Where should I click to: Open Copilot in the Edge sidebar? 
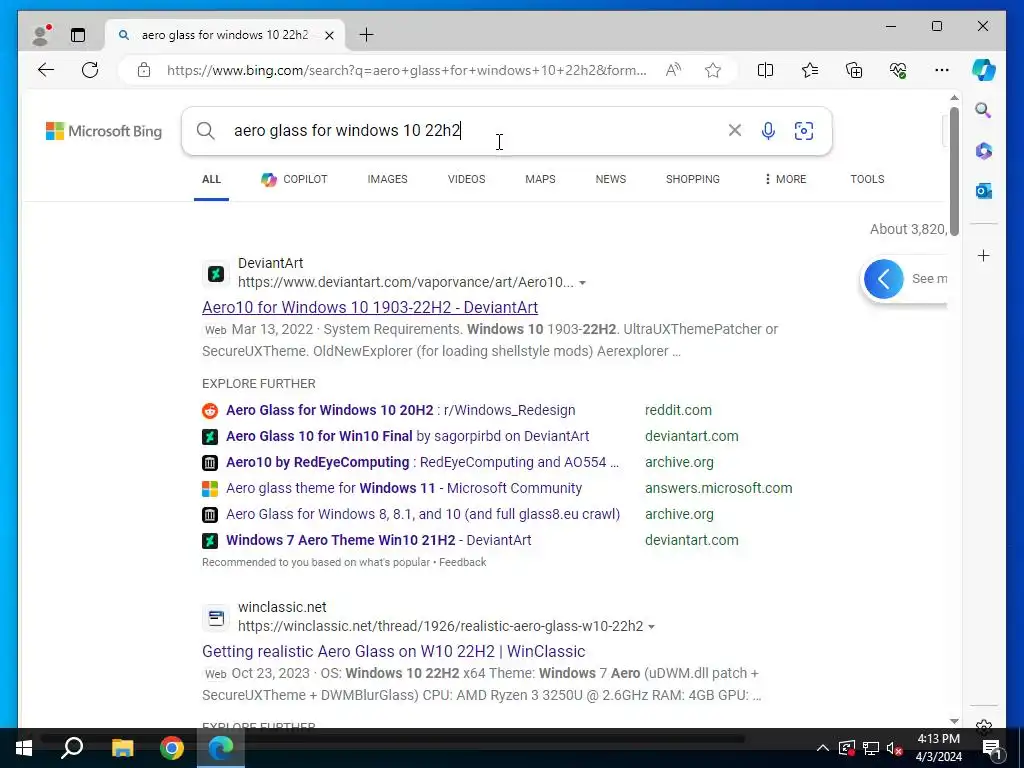click(x=984, y=70)
